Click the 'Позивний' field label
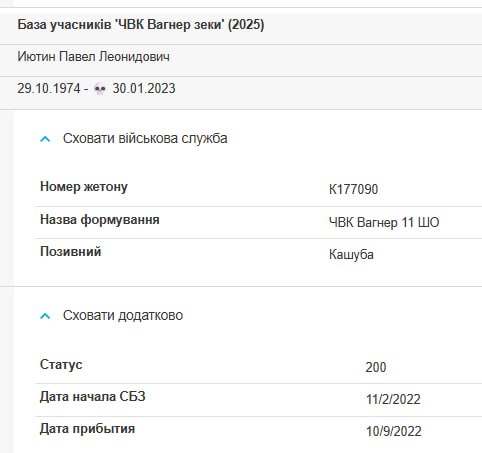Viewport: 482px width, 453px height. coord(70,252)
